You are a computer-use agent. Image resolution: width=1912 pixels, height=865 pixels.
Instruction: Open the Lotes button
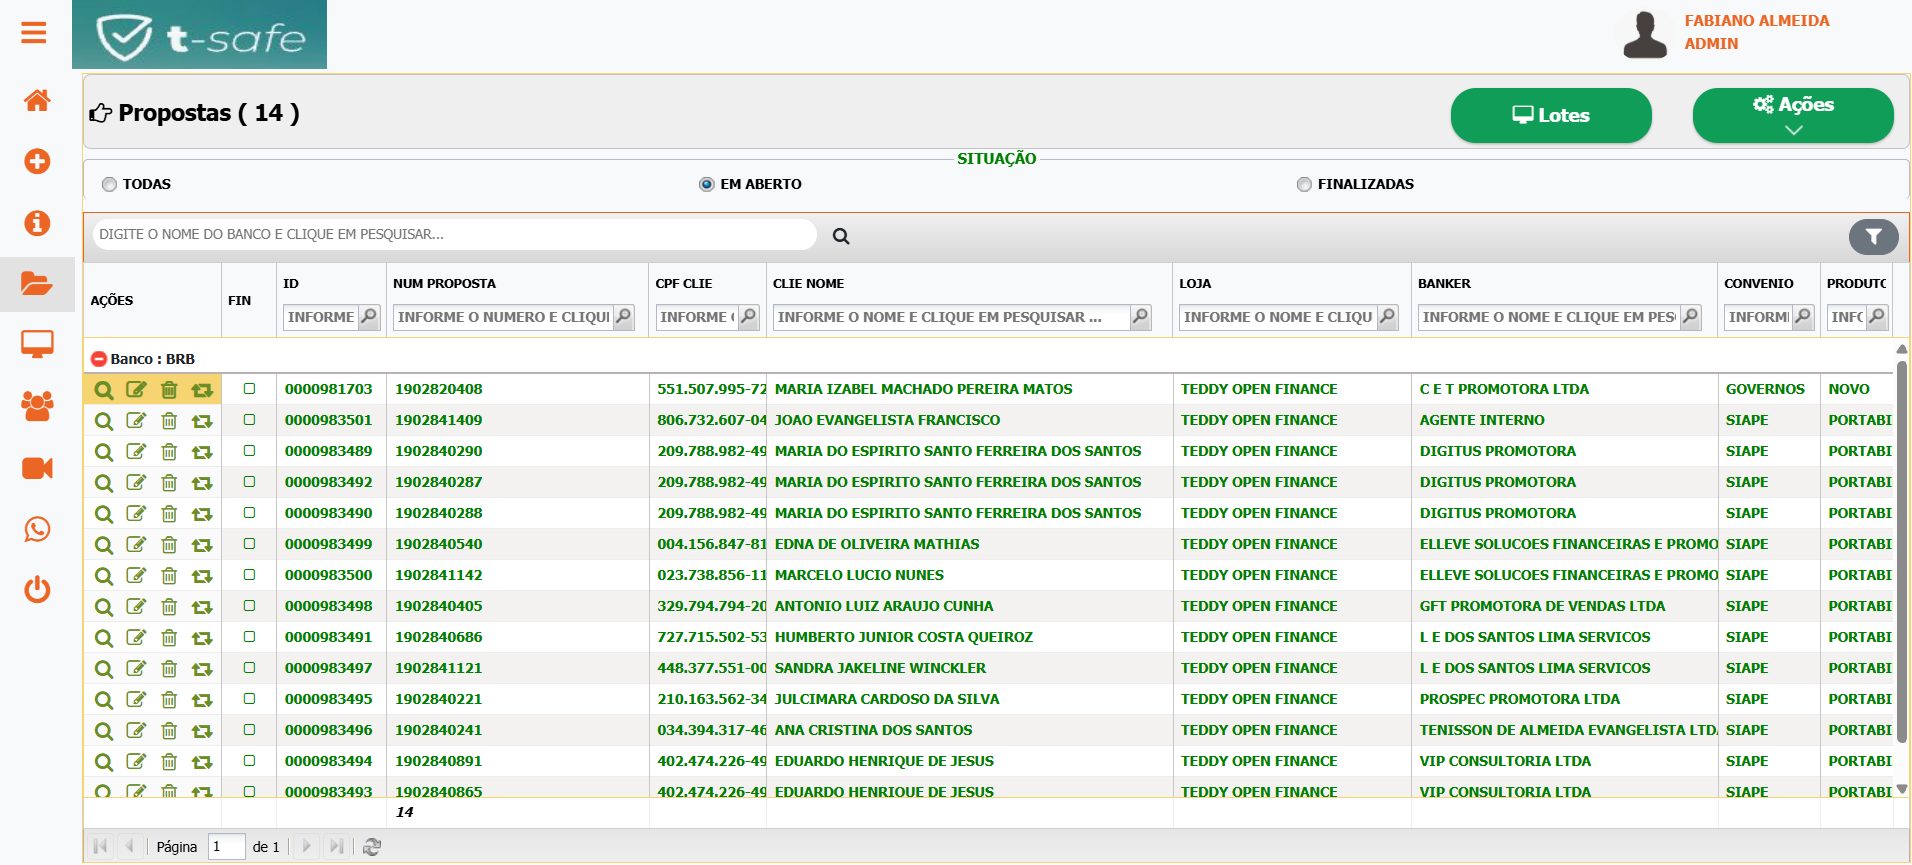1551,115
